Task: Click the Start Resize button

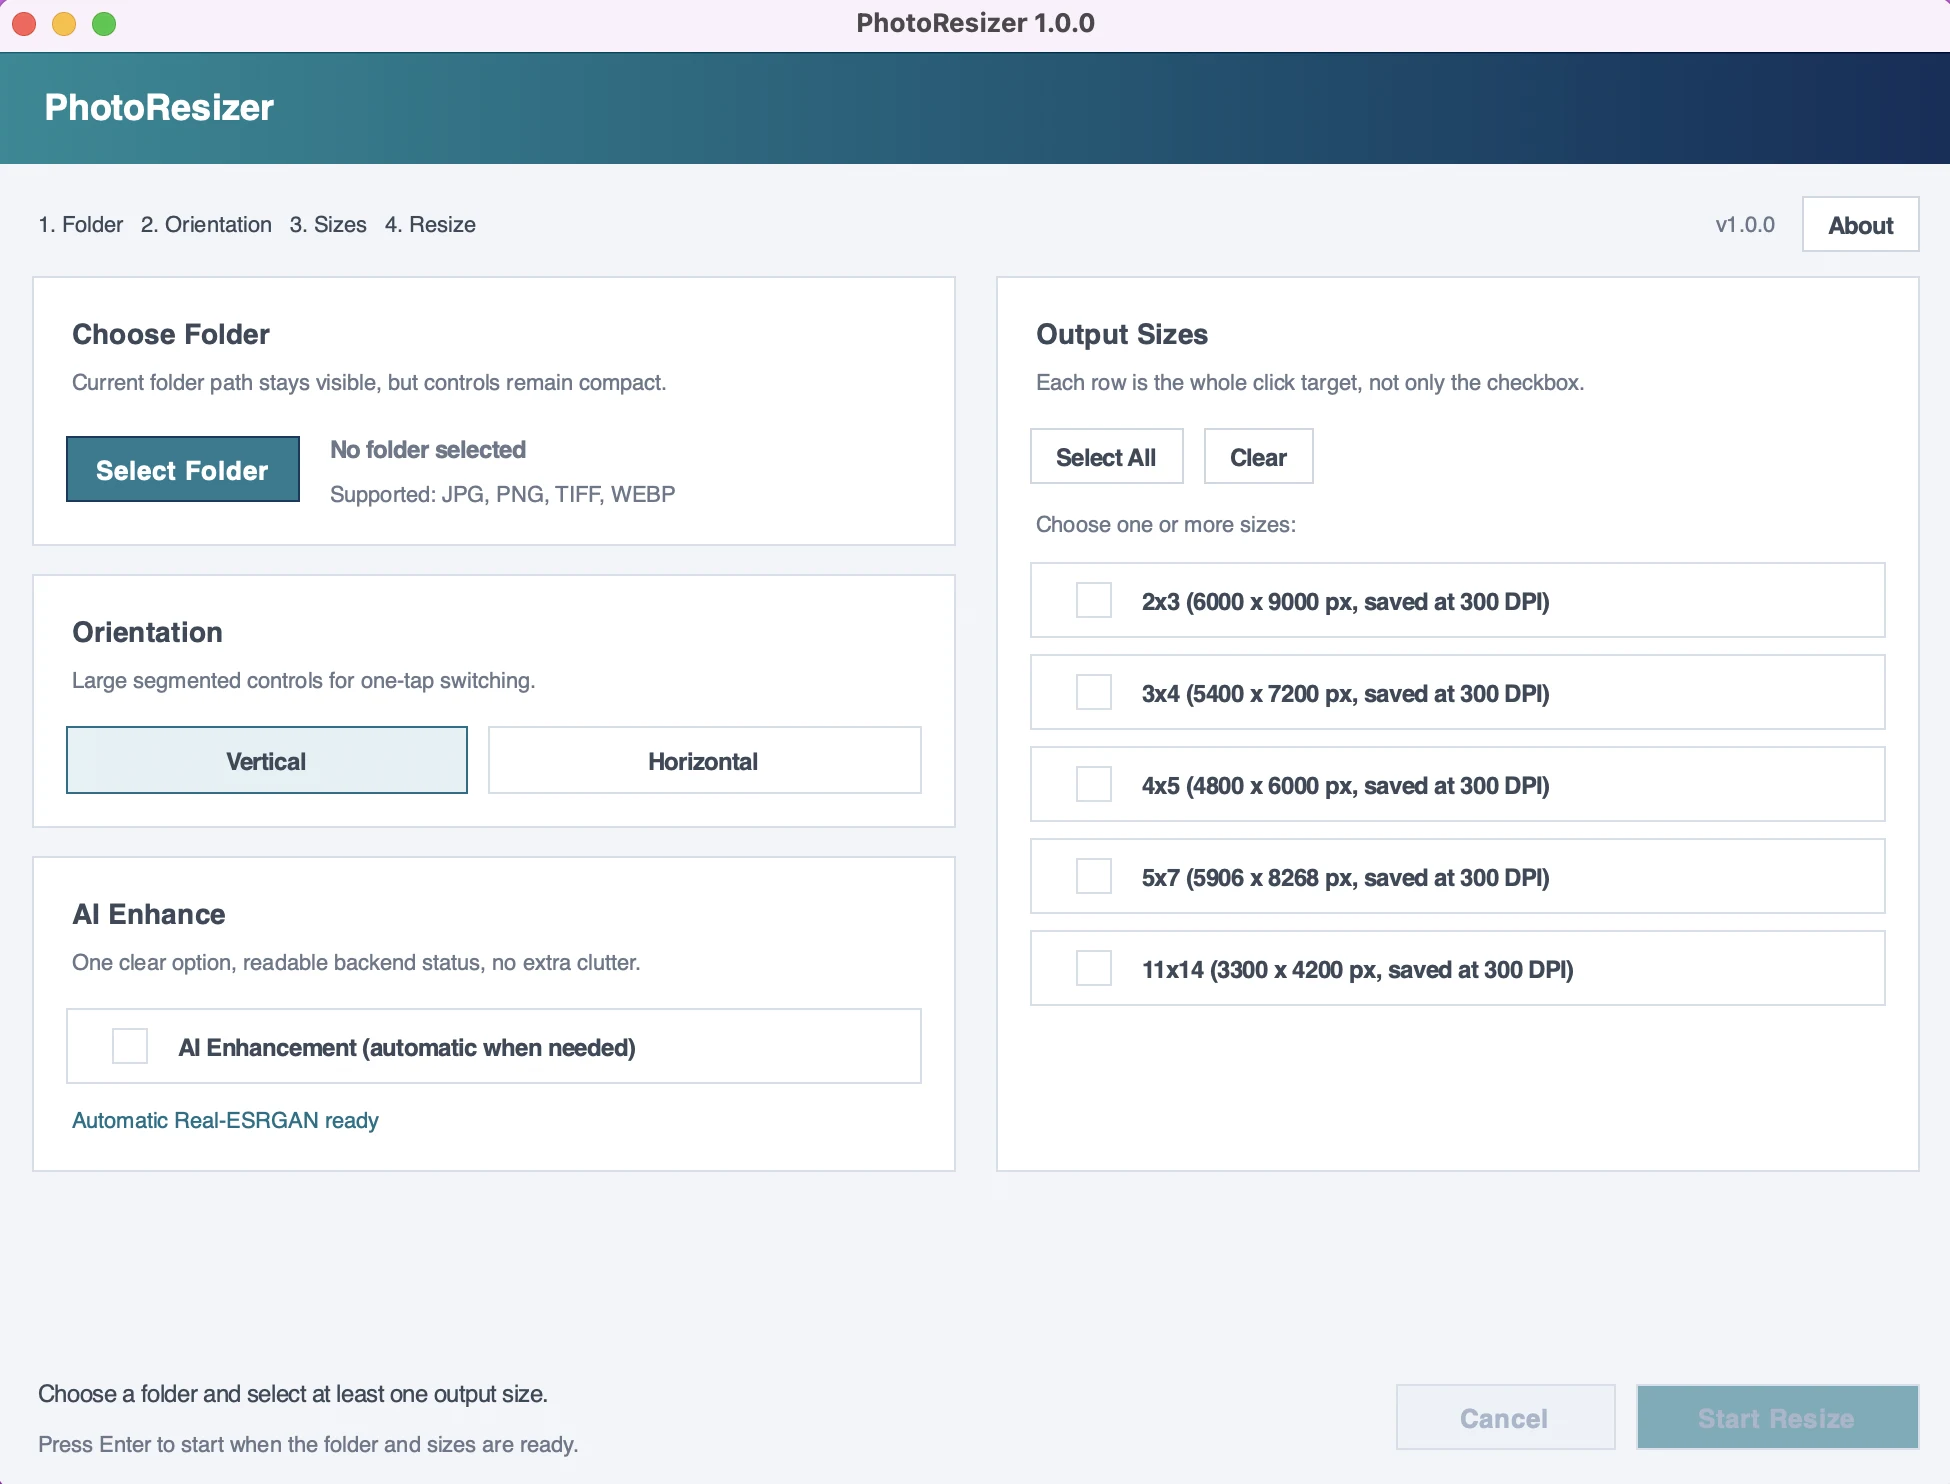Action: point(1777,1417)
